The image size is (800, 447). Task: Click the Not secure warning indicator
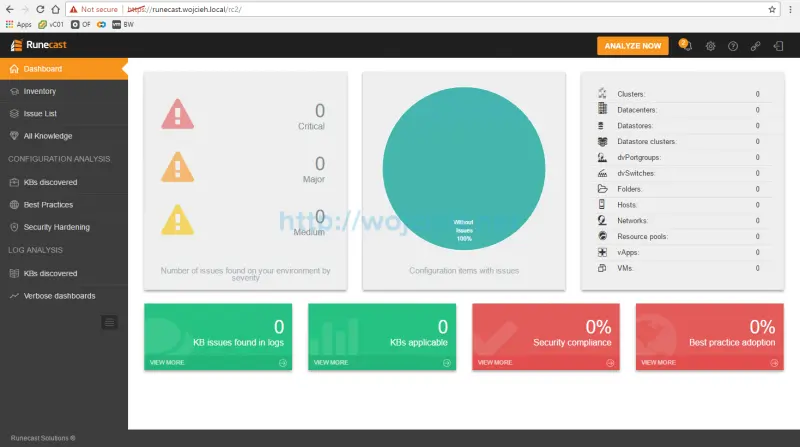tap(94, 9)
